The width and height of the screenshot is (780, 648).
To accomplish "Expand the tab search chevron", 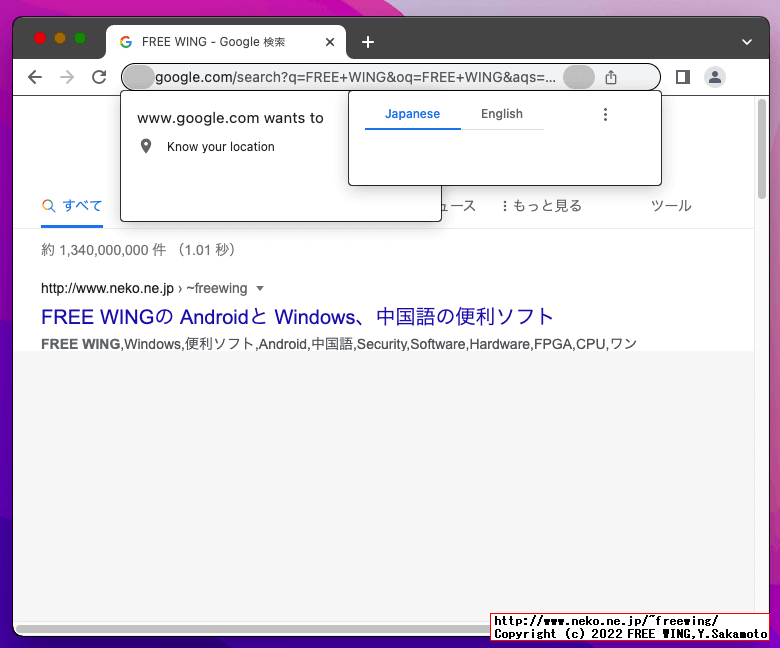I will click(x=747, y=42).
